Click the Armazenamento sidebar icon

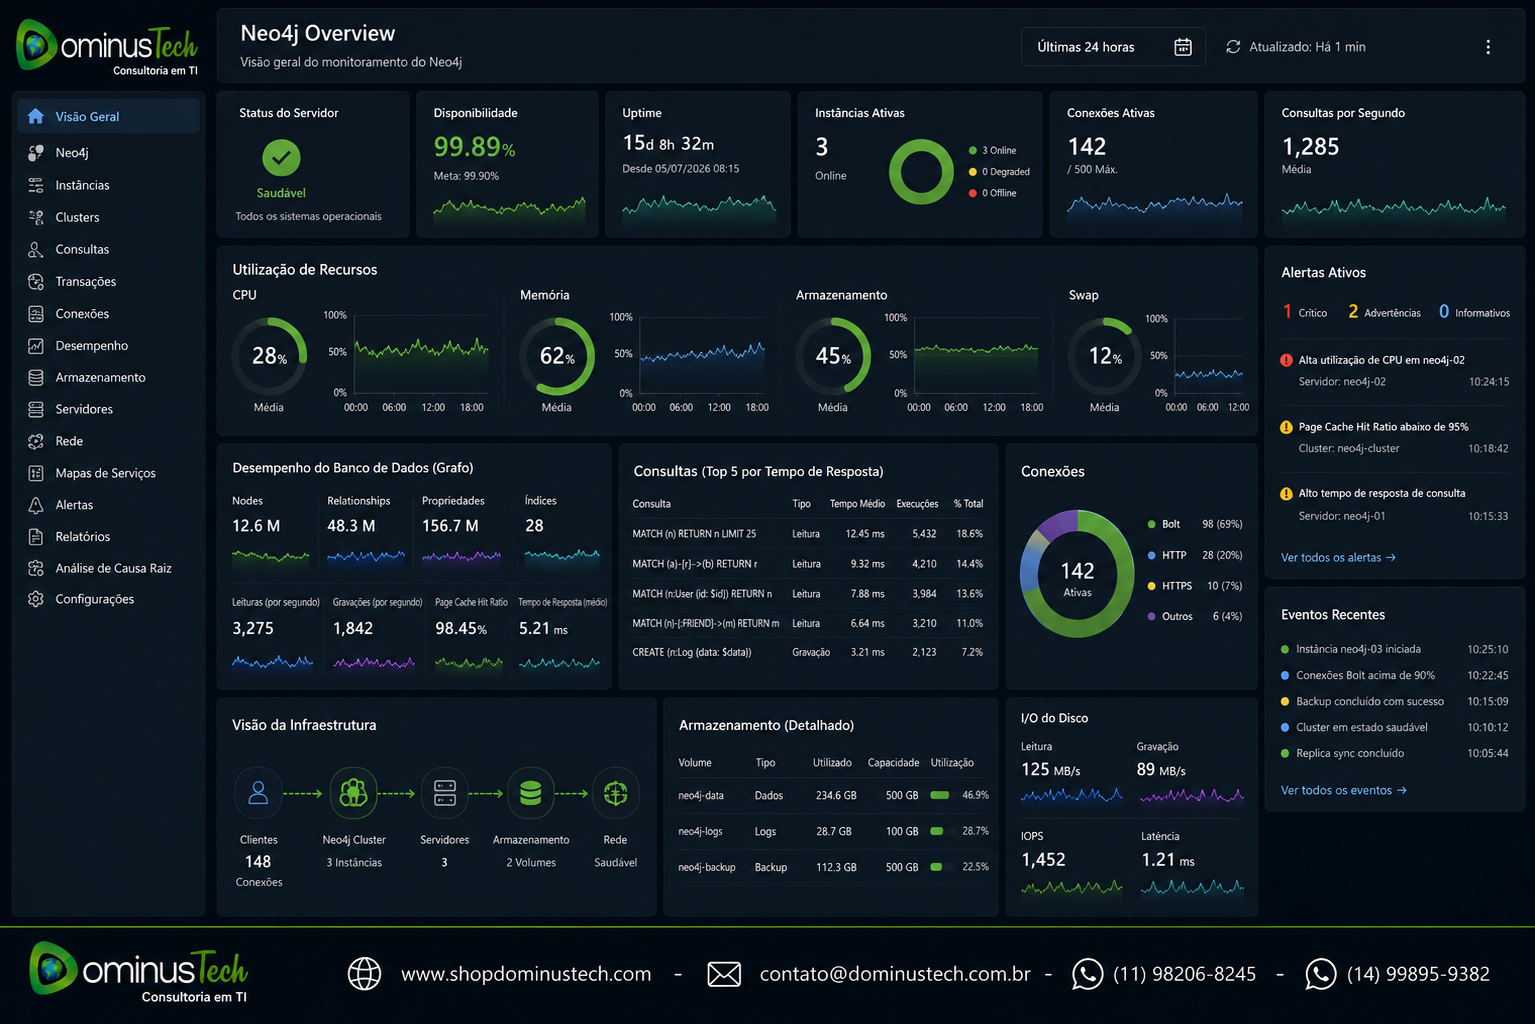point(36,377)
